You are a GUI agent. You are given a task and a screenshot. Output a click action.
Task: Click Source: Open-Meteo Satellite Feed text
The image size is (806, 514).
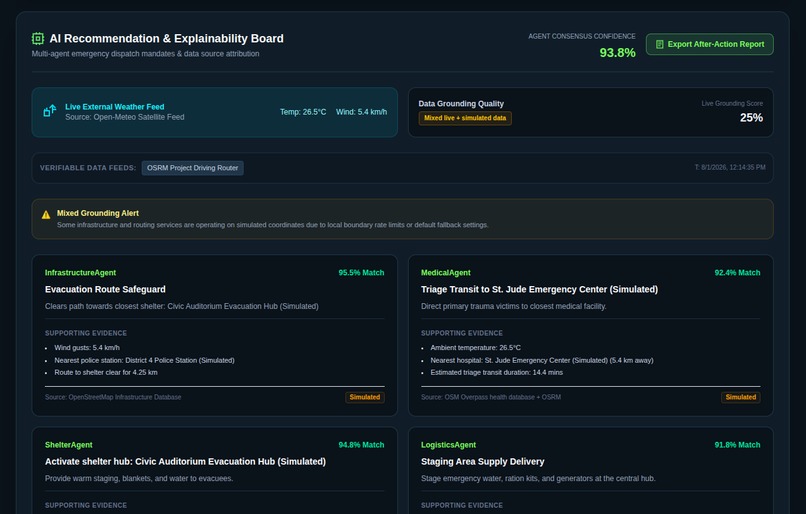pos(124,117)
